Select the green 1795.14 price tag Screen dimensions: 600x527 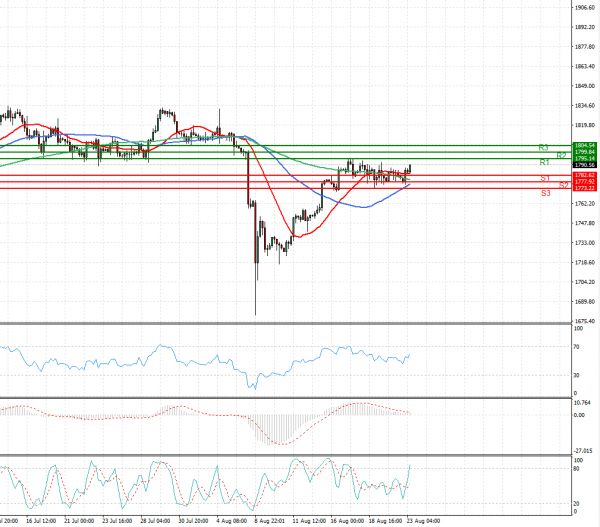585,158
